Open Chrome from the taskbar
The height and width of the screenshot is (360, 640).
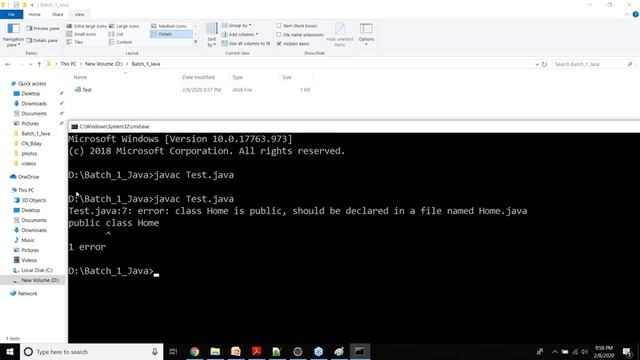pos(194,351)
